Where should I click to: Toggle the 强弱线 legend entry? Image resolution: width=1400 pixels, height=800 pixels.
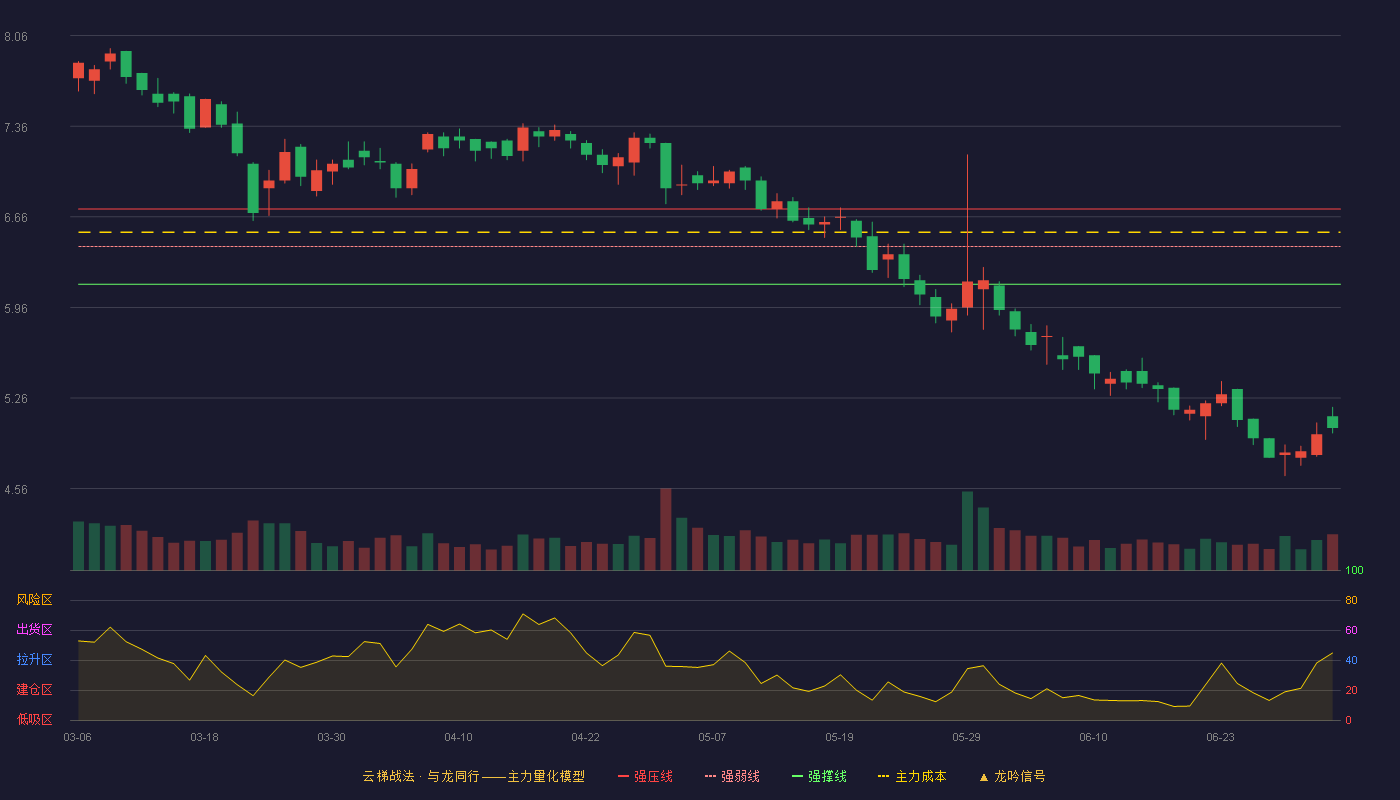[x=732, y=776]
